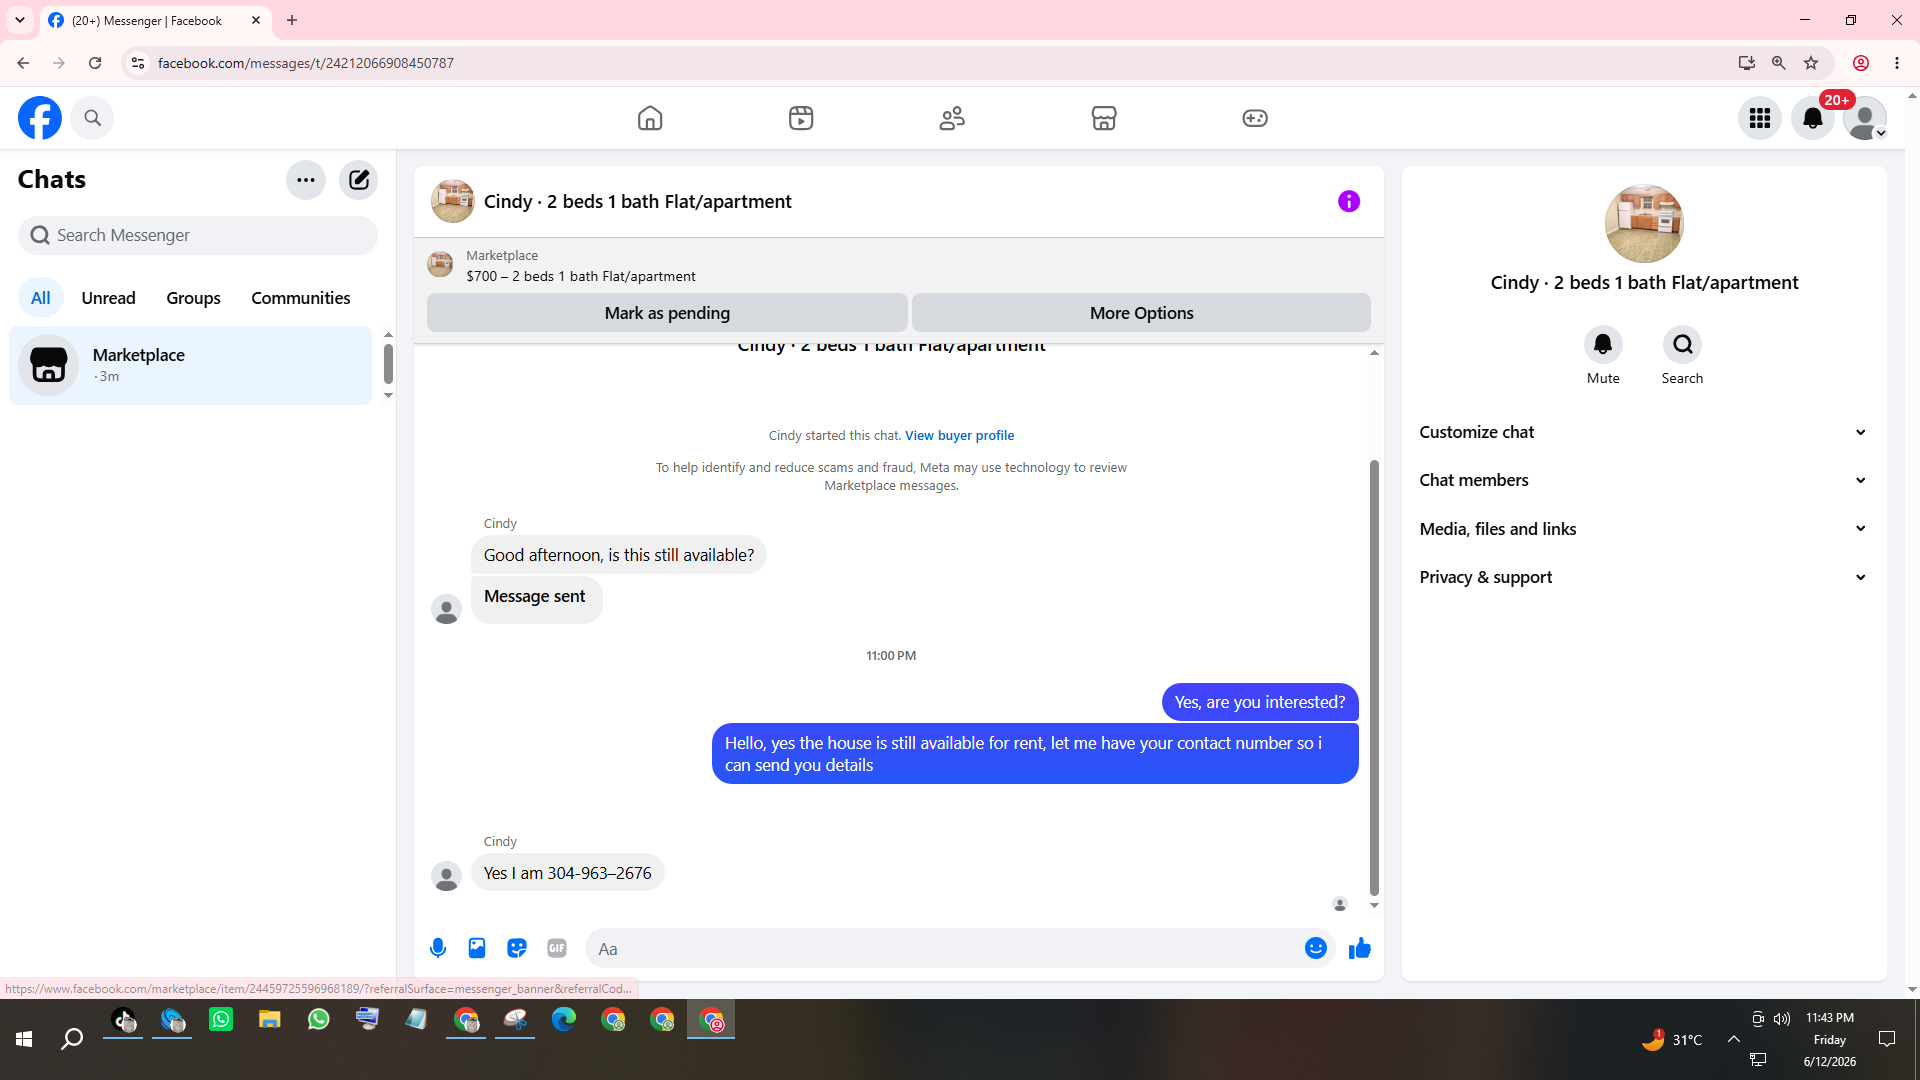
Task: Open the volume speaker tray icon
Action: pos(1782,1019)
